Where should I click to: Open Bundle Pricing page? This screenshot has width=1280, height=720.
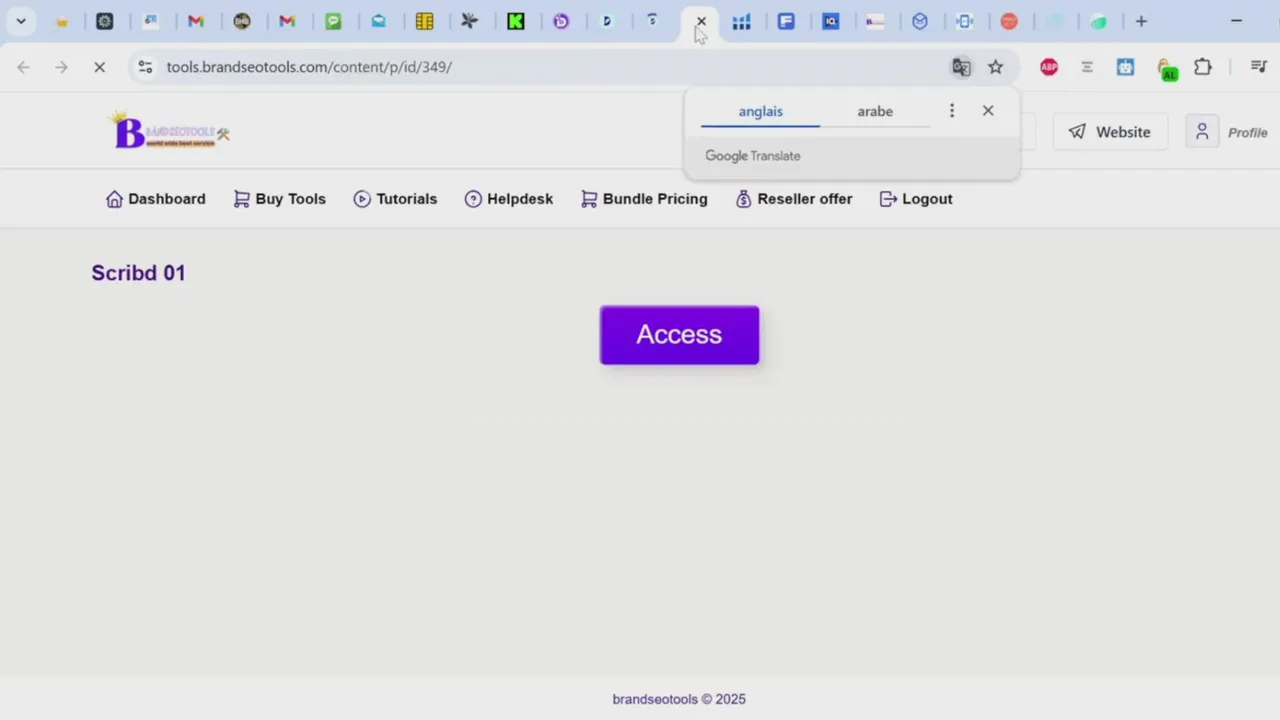(x=644, y=199)
